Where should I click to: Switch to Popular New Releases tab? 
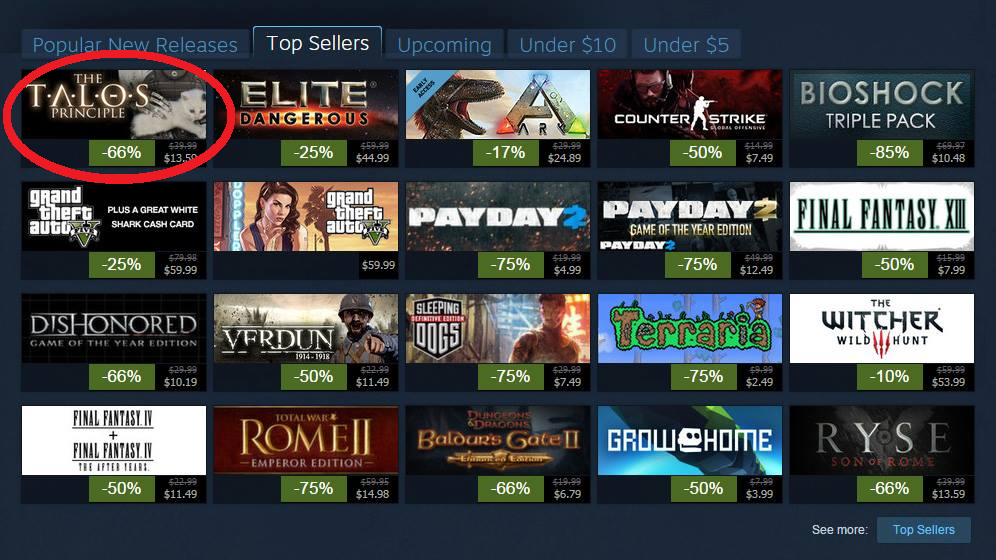point(135,44)
